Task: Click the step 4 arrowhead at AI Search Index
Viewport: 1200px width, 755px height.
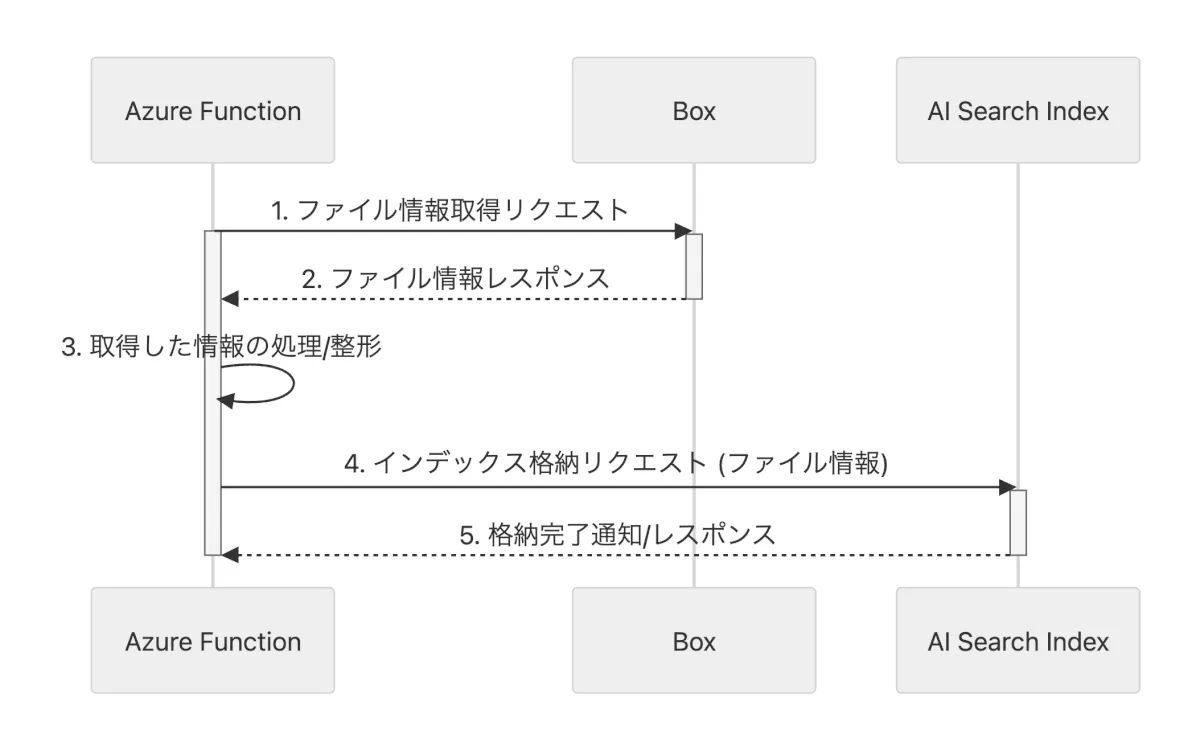Action: pos(1007,488)
